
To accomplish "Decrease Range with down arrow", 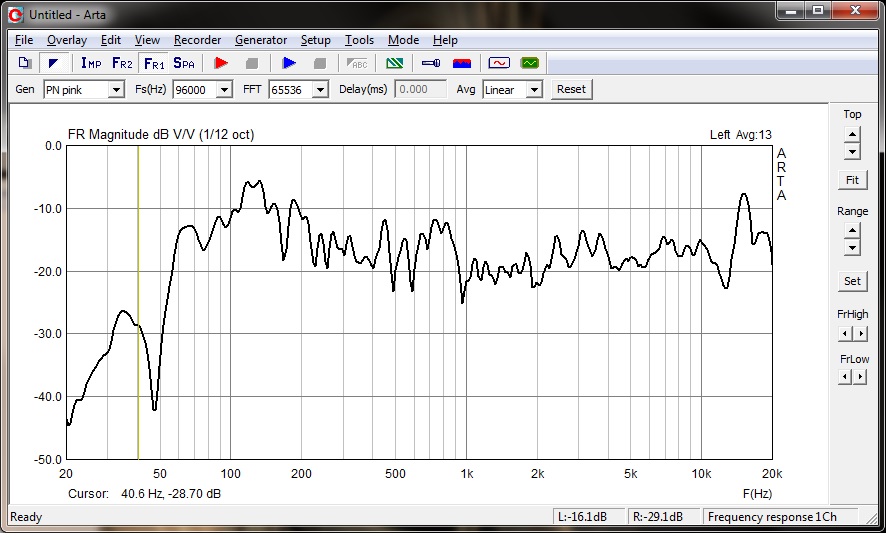I will pos(852,247).
